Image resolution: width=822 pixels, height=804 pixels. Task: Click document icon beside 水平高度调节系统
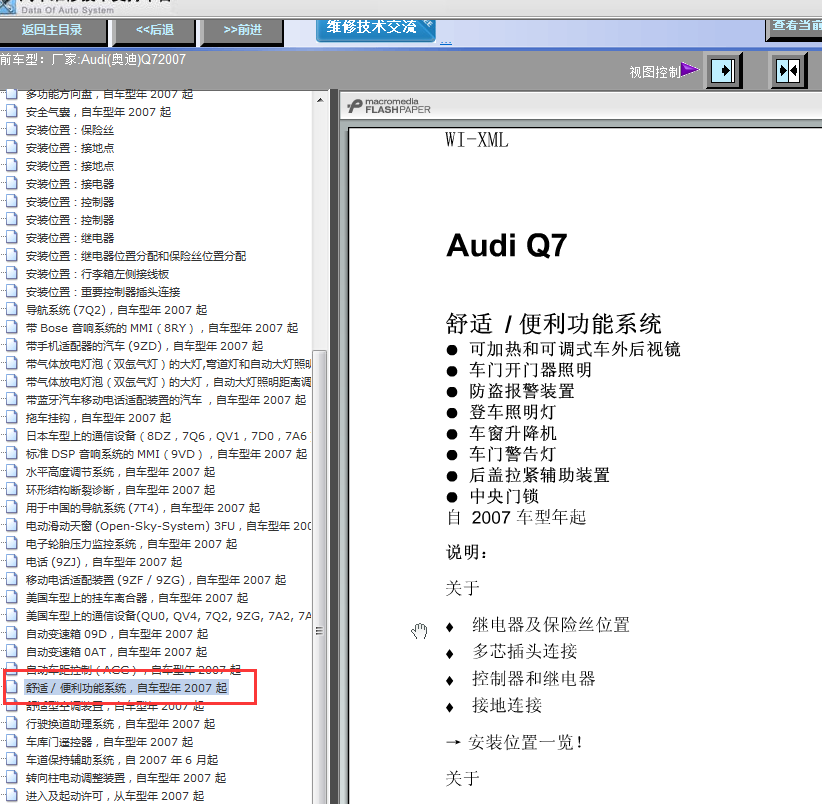pos(12,471)
